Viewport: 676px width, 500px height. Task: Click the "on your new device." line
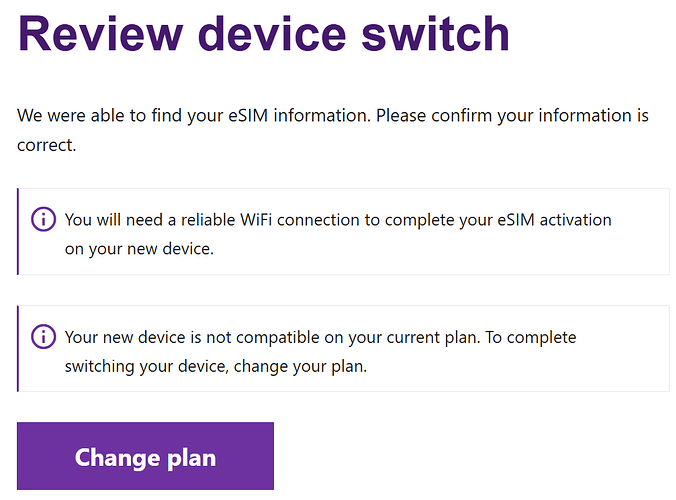tap(139, 248)
